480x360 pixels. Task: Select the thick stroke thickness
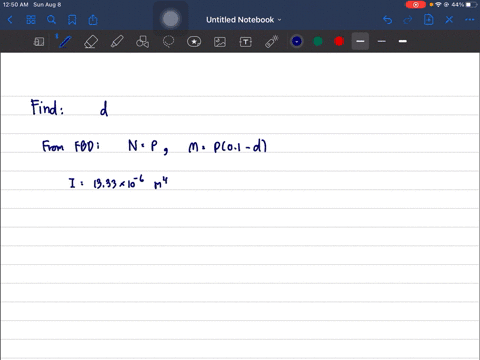[x=403, y=41]
